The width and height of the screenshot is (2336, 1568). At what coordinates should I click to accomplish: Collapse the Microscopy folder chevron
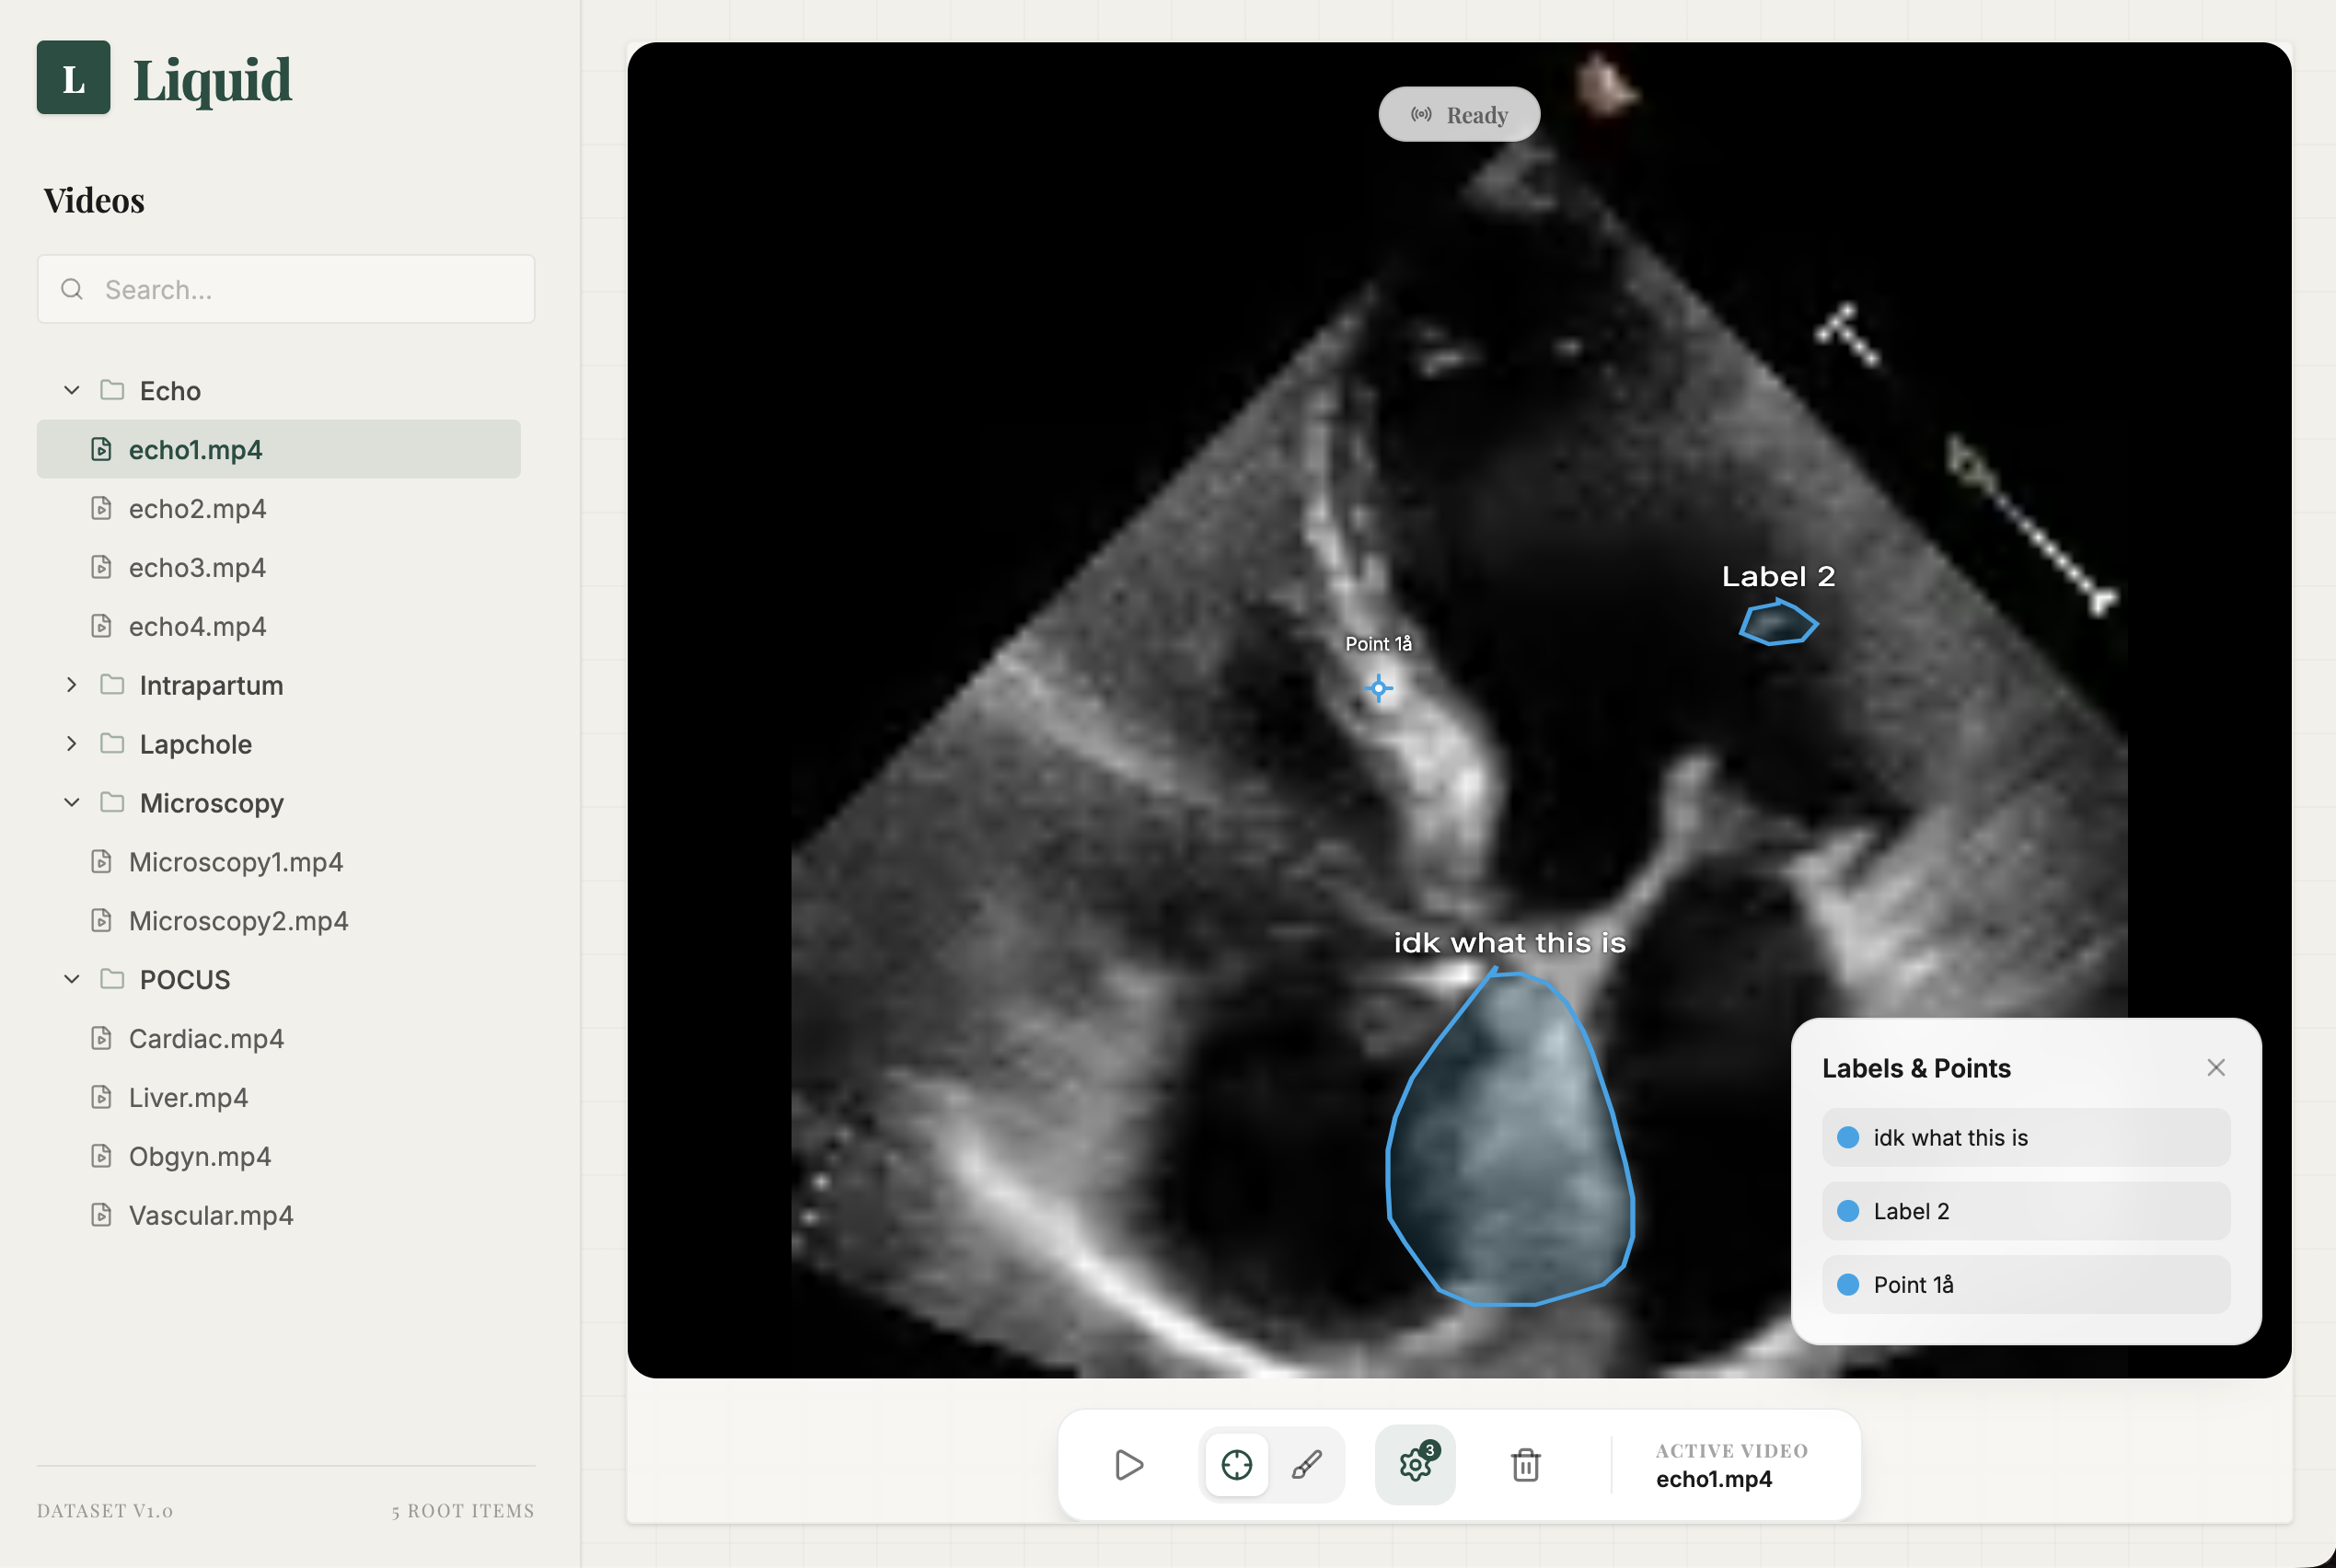(72, 803)
